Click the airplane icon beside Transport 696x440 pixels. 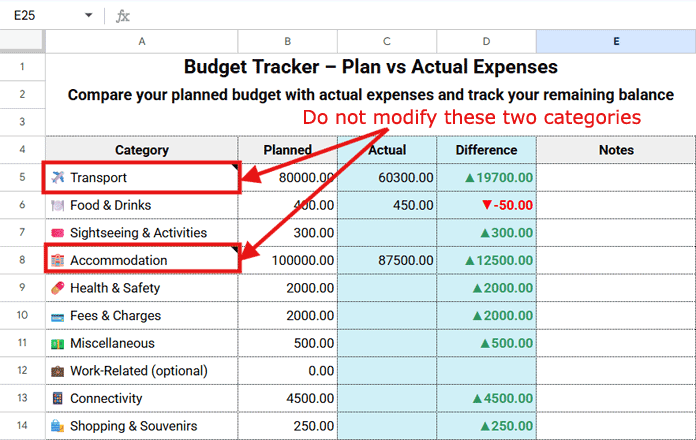(x=58, y=178)
